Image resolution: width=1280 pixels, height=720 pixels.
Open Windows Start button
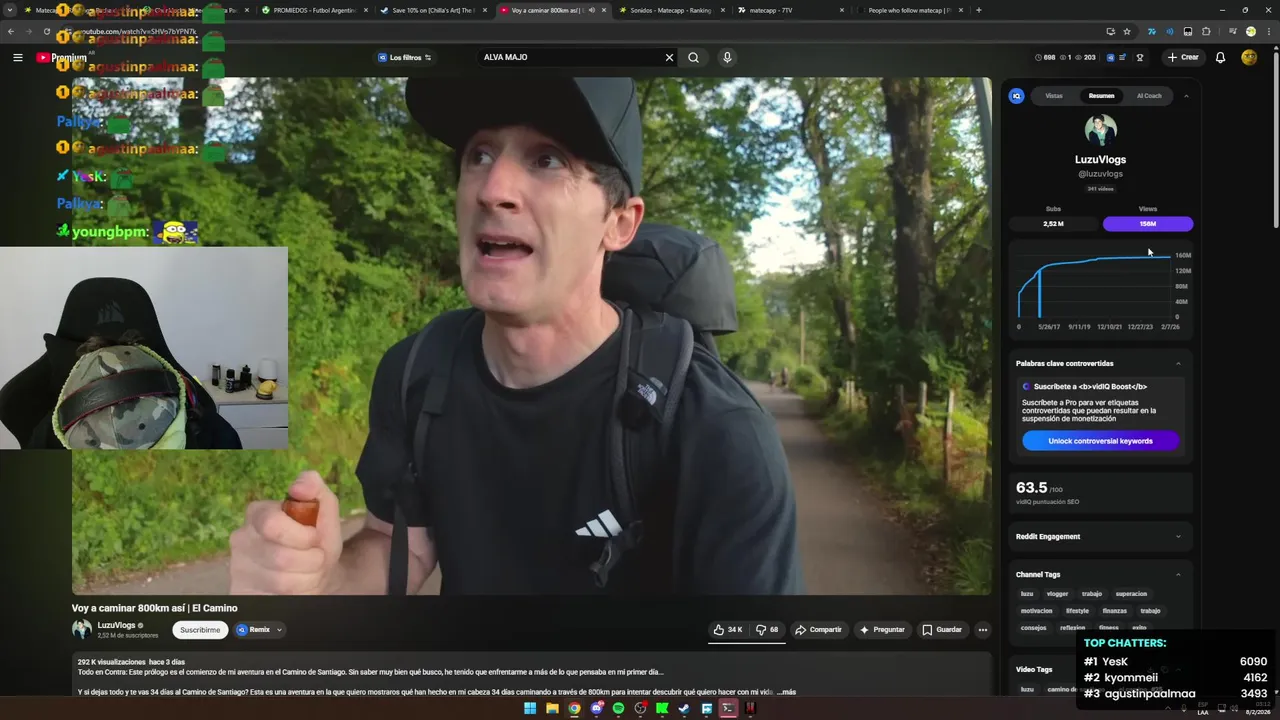530,709
